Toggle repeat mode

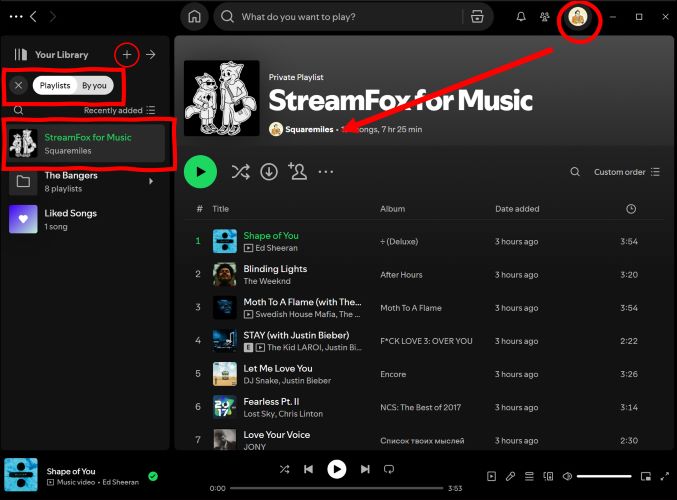click(389, 469)
